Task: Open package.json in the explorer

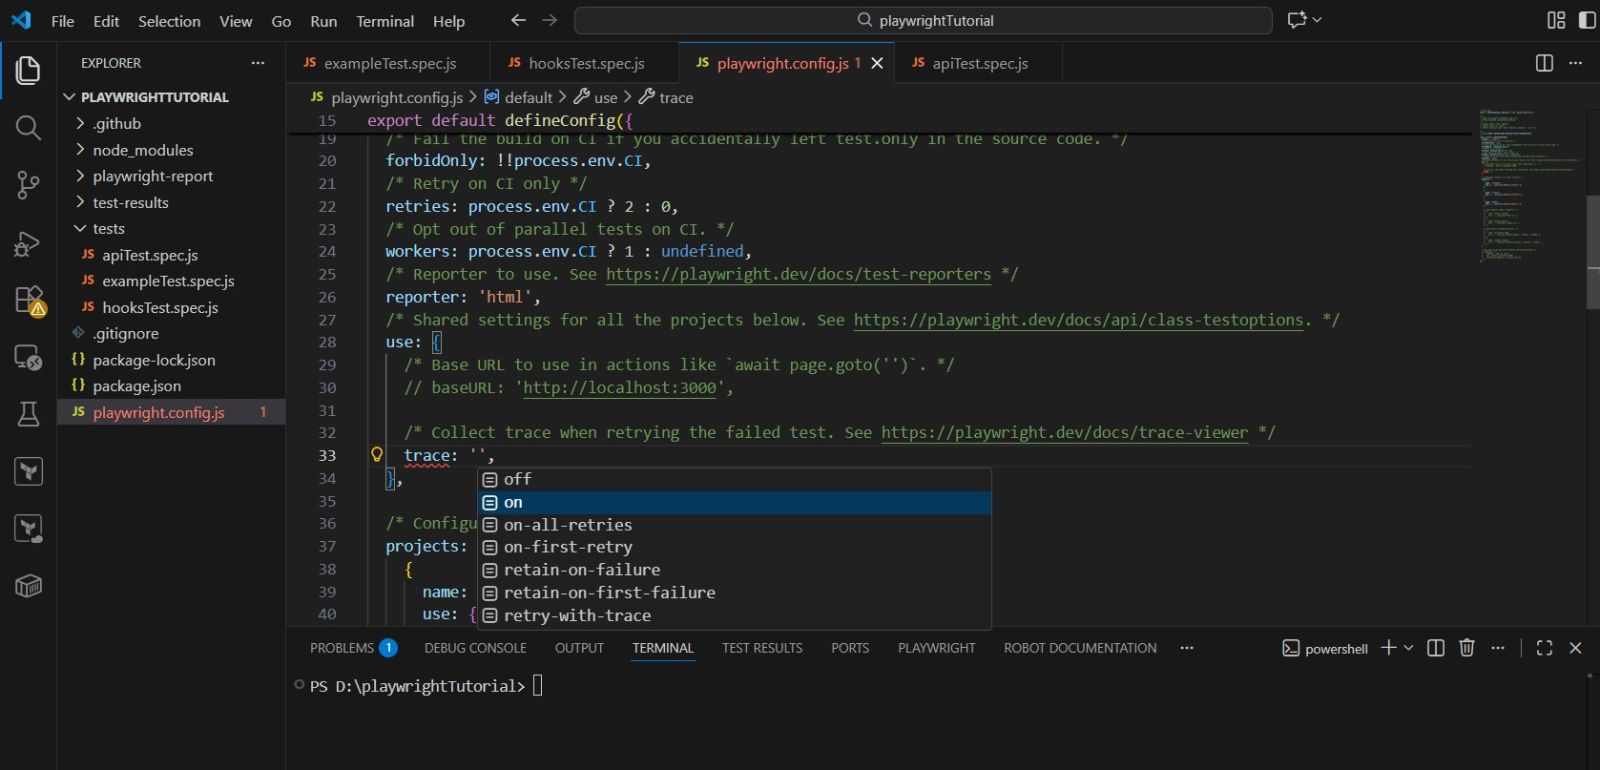Action: point(137,386)
